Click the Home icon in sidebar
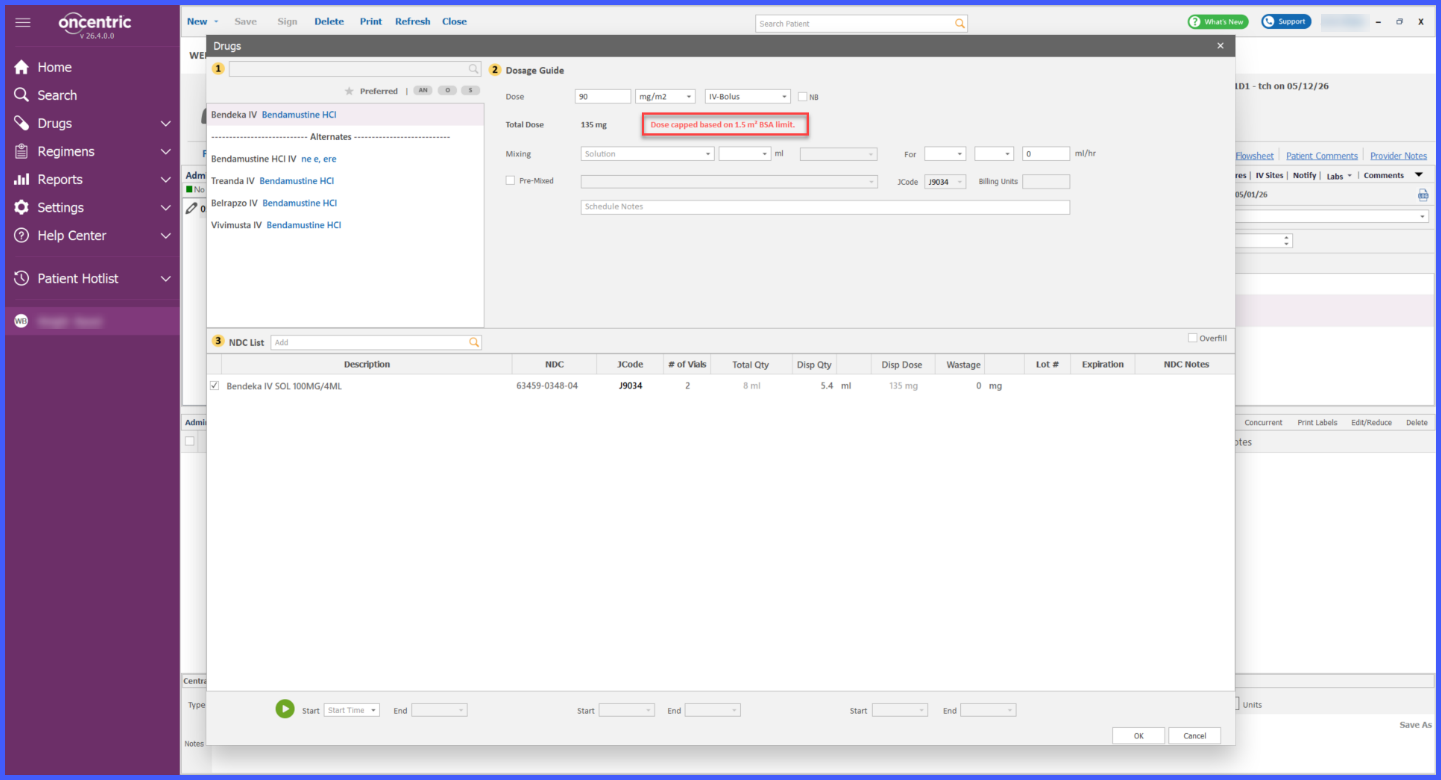Image resolution: width=1441 pixels, height=780 pixels. 21,67
